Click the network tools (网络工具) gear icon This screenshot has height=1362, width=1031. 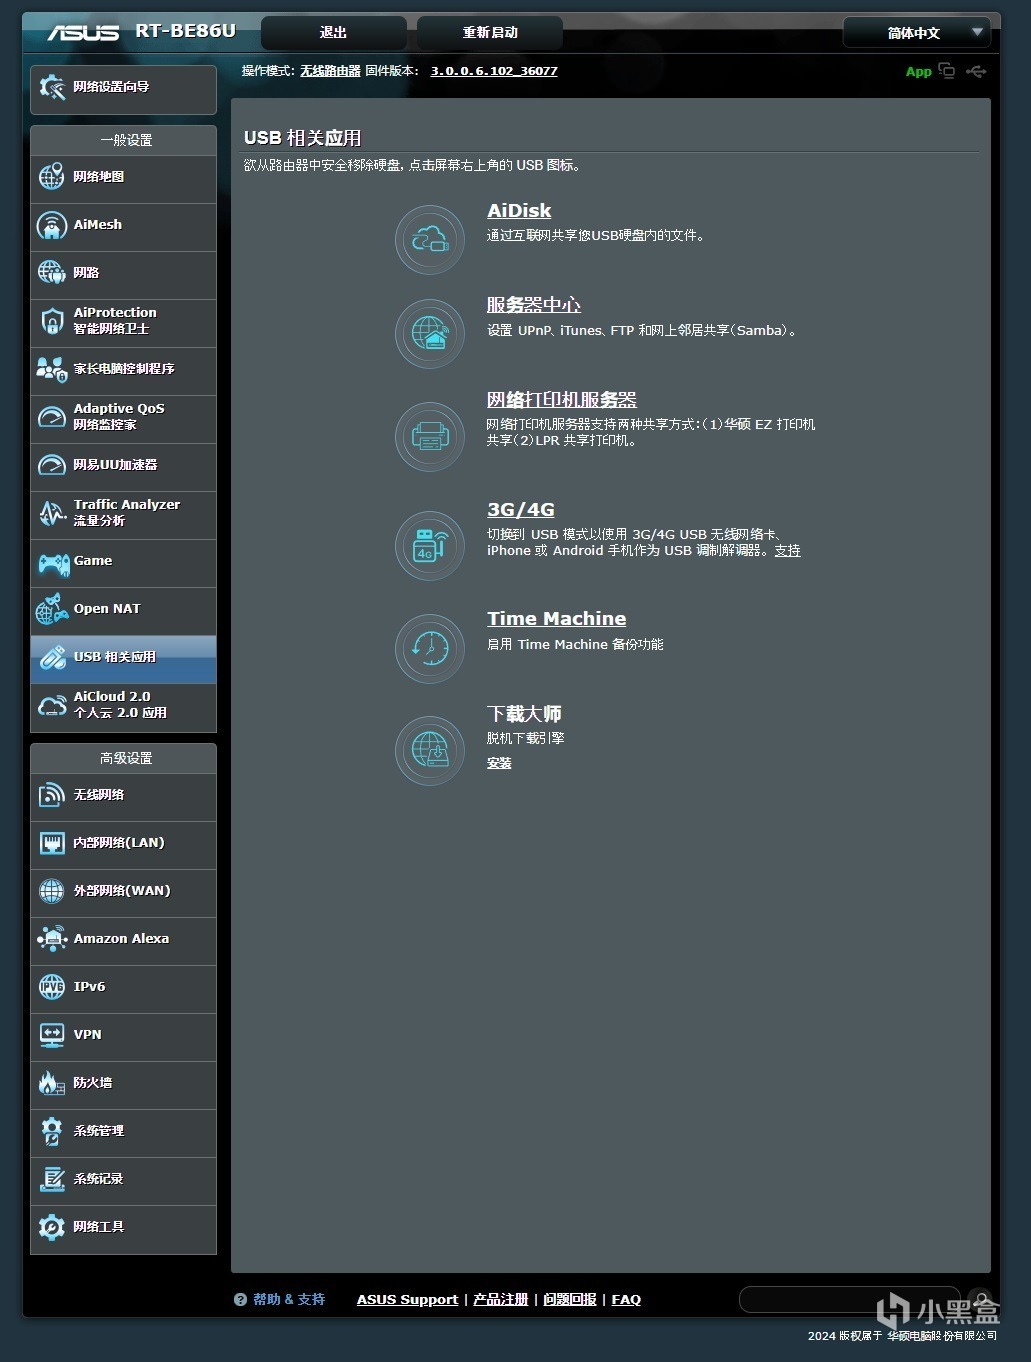click(x=52, y=1227)
